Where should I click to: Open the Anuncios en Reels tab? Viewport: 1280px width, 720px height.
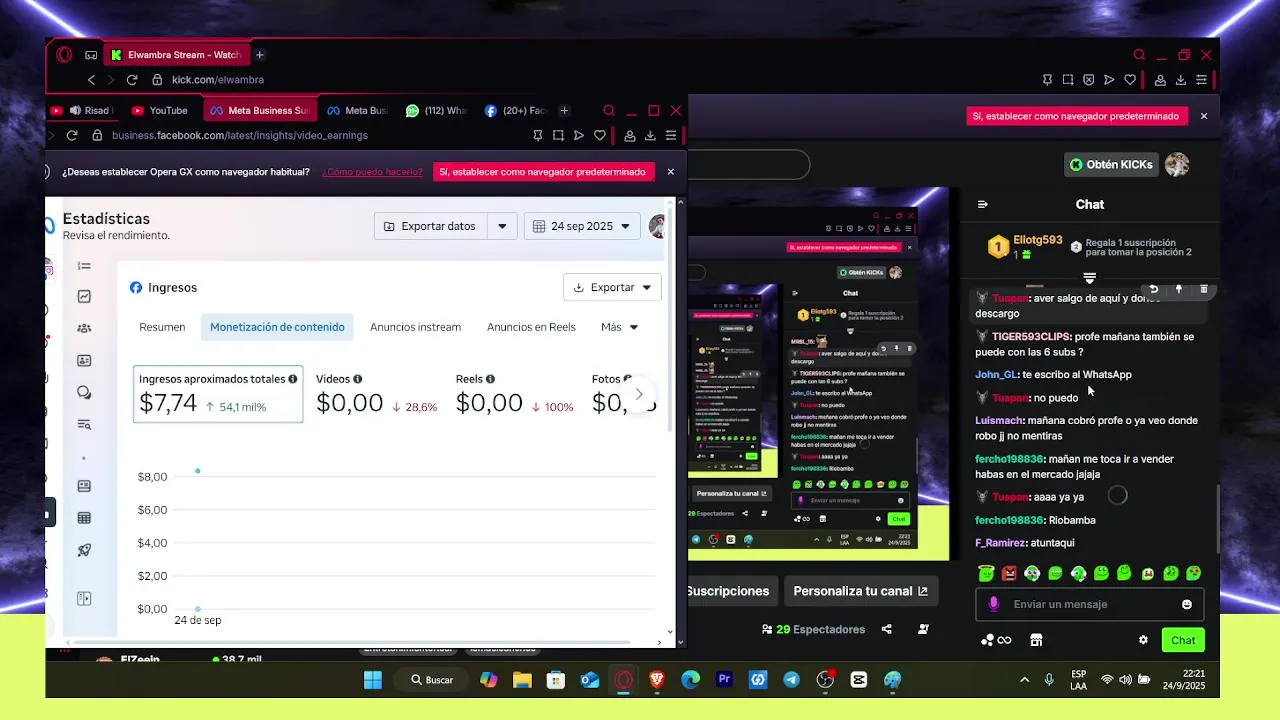[x=531, y=327]
